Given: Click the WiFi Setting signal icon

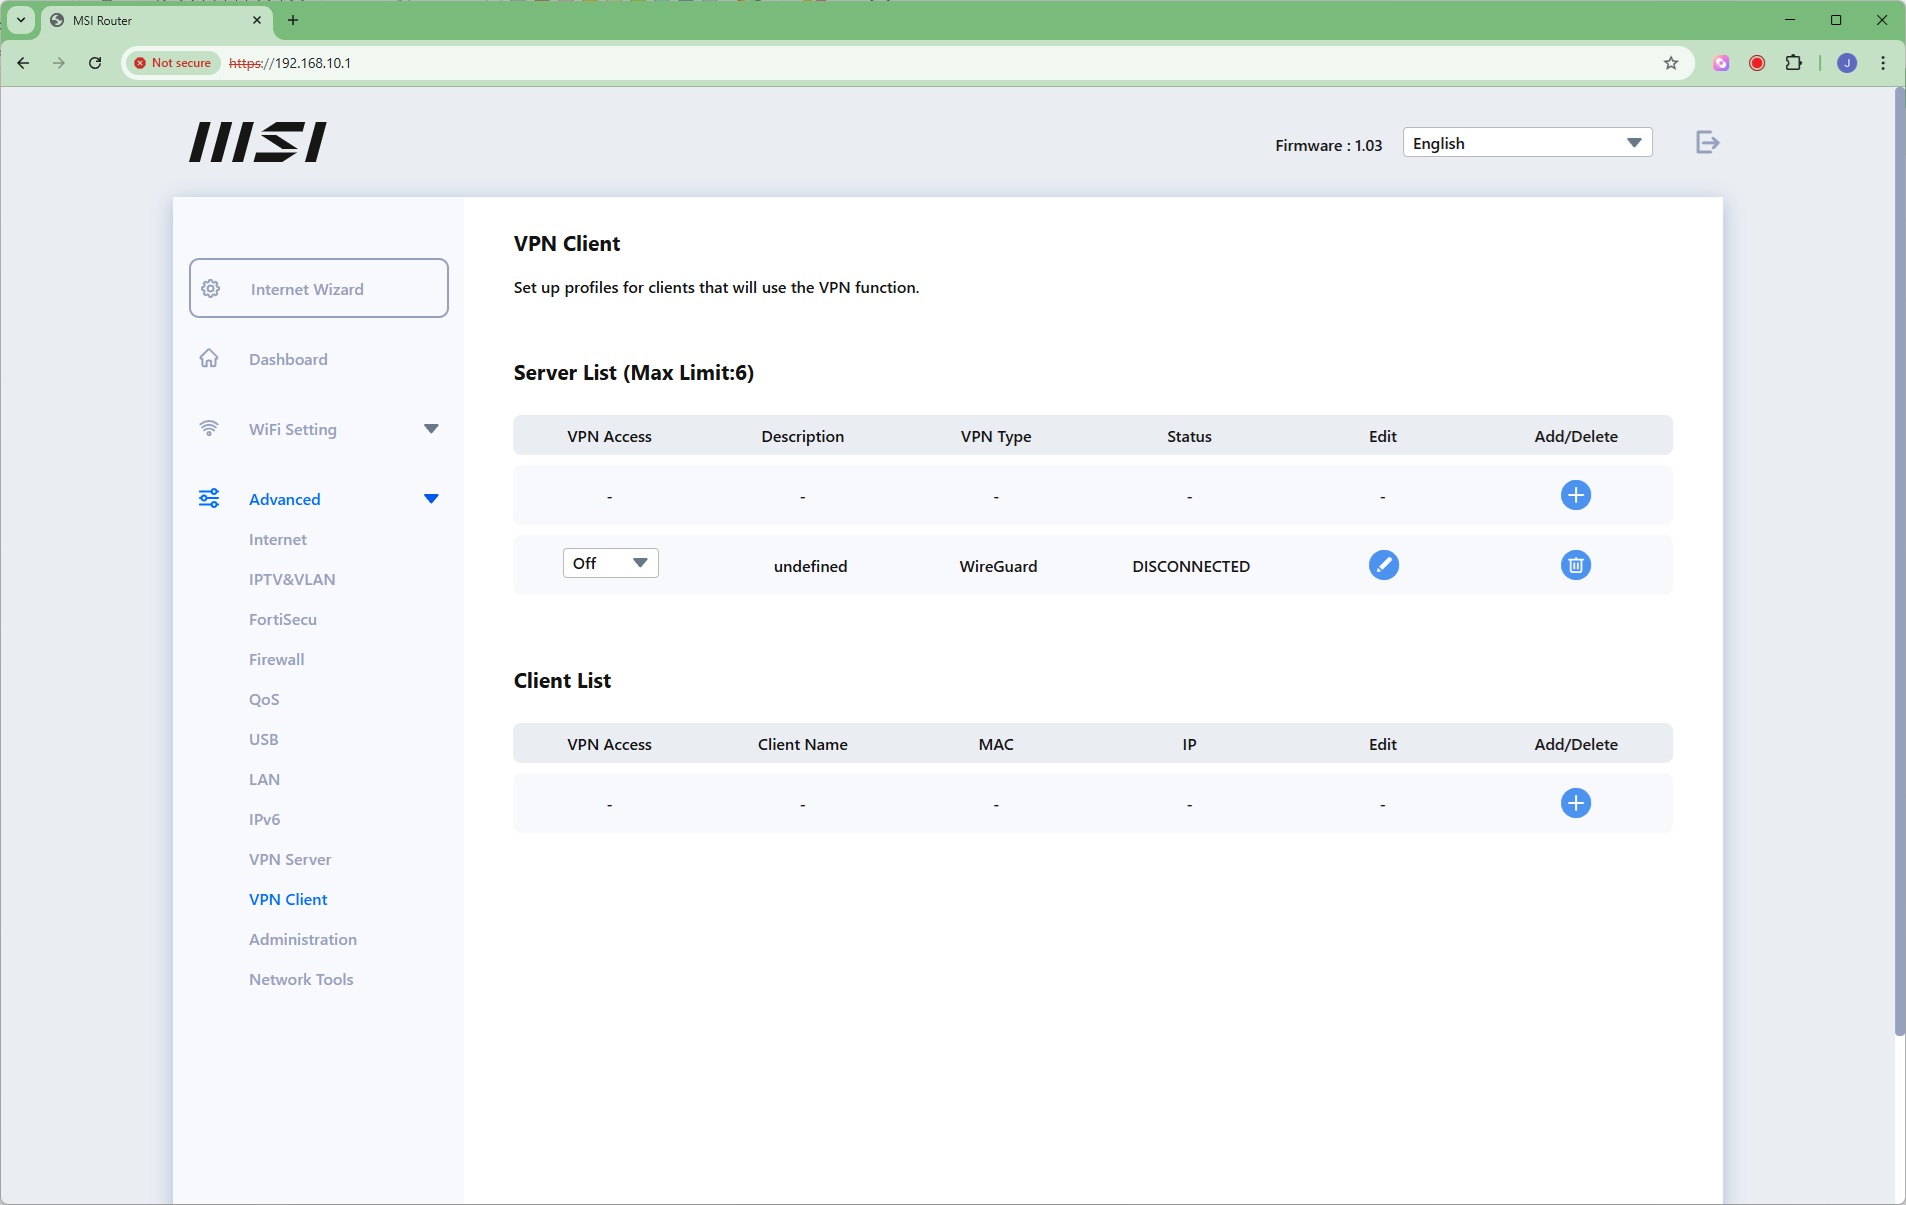Looking at the screenshot, I should tap(209, 429).
